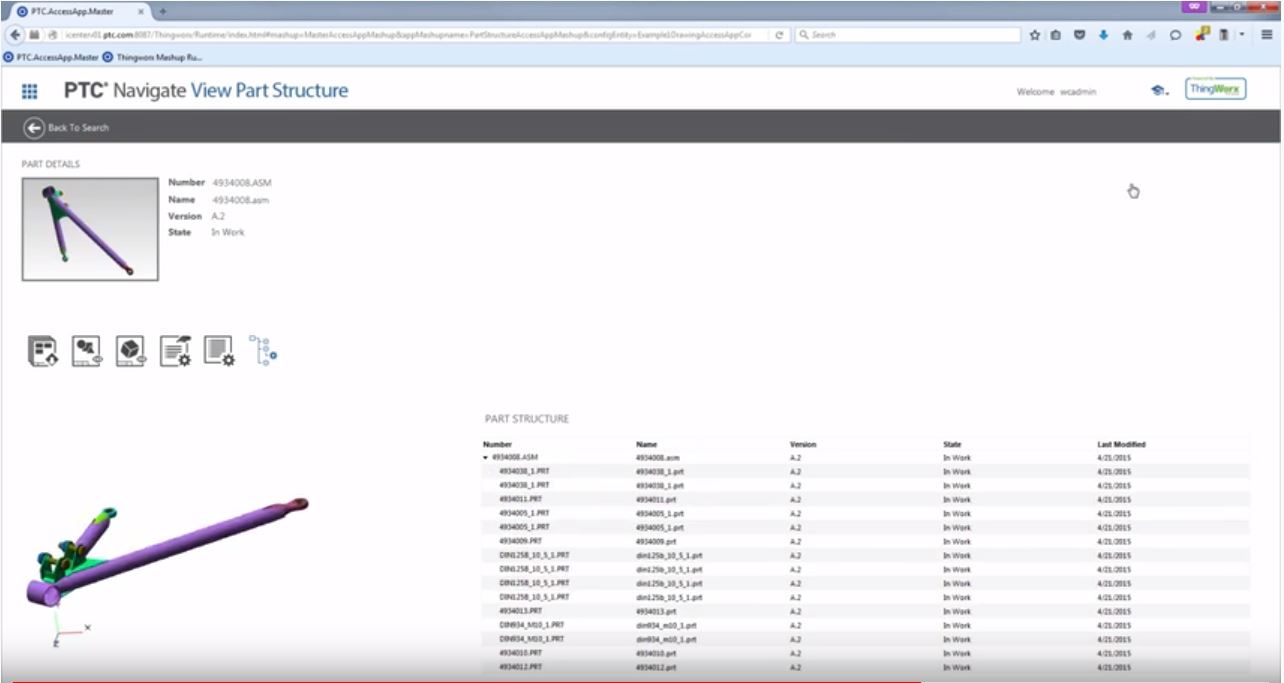This screenshot has width=1284, height=683.
Task: Select the part structure tree icon
Action: pos(263,350)
